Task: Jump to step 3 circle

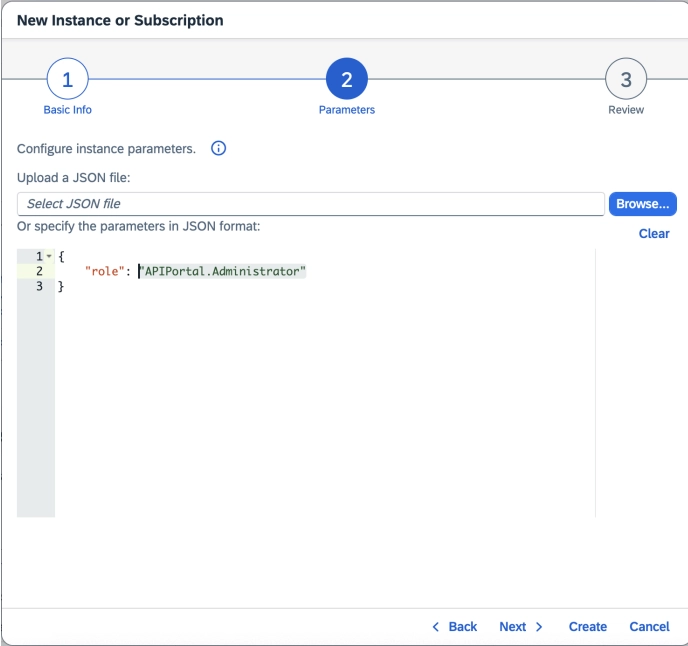Action: click(x=626, y=80)
